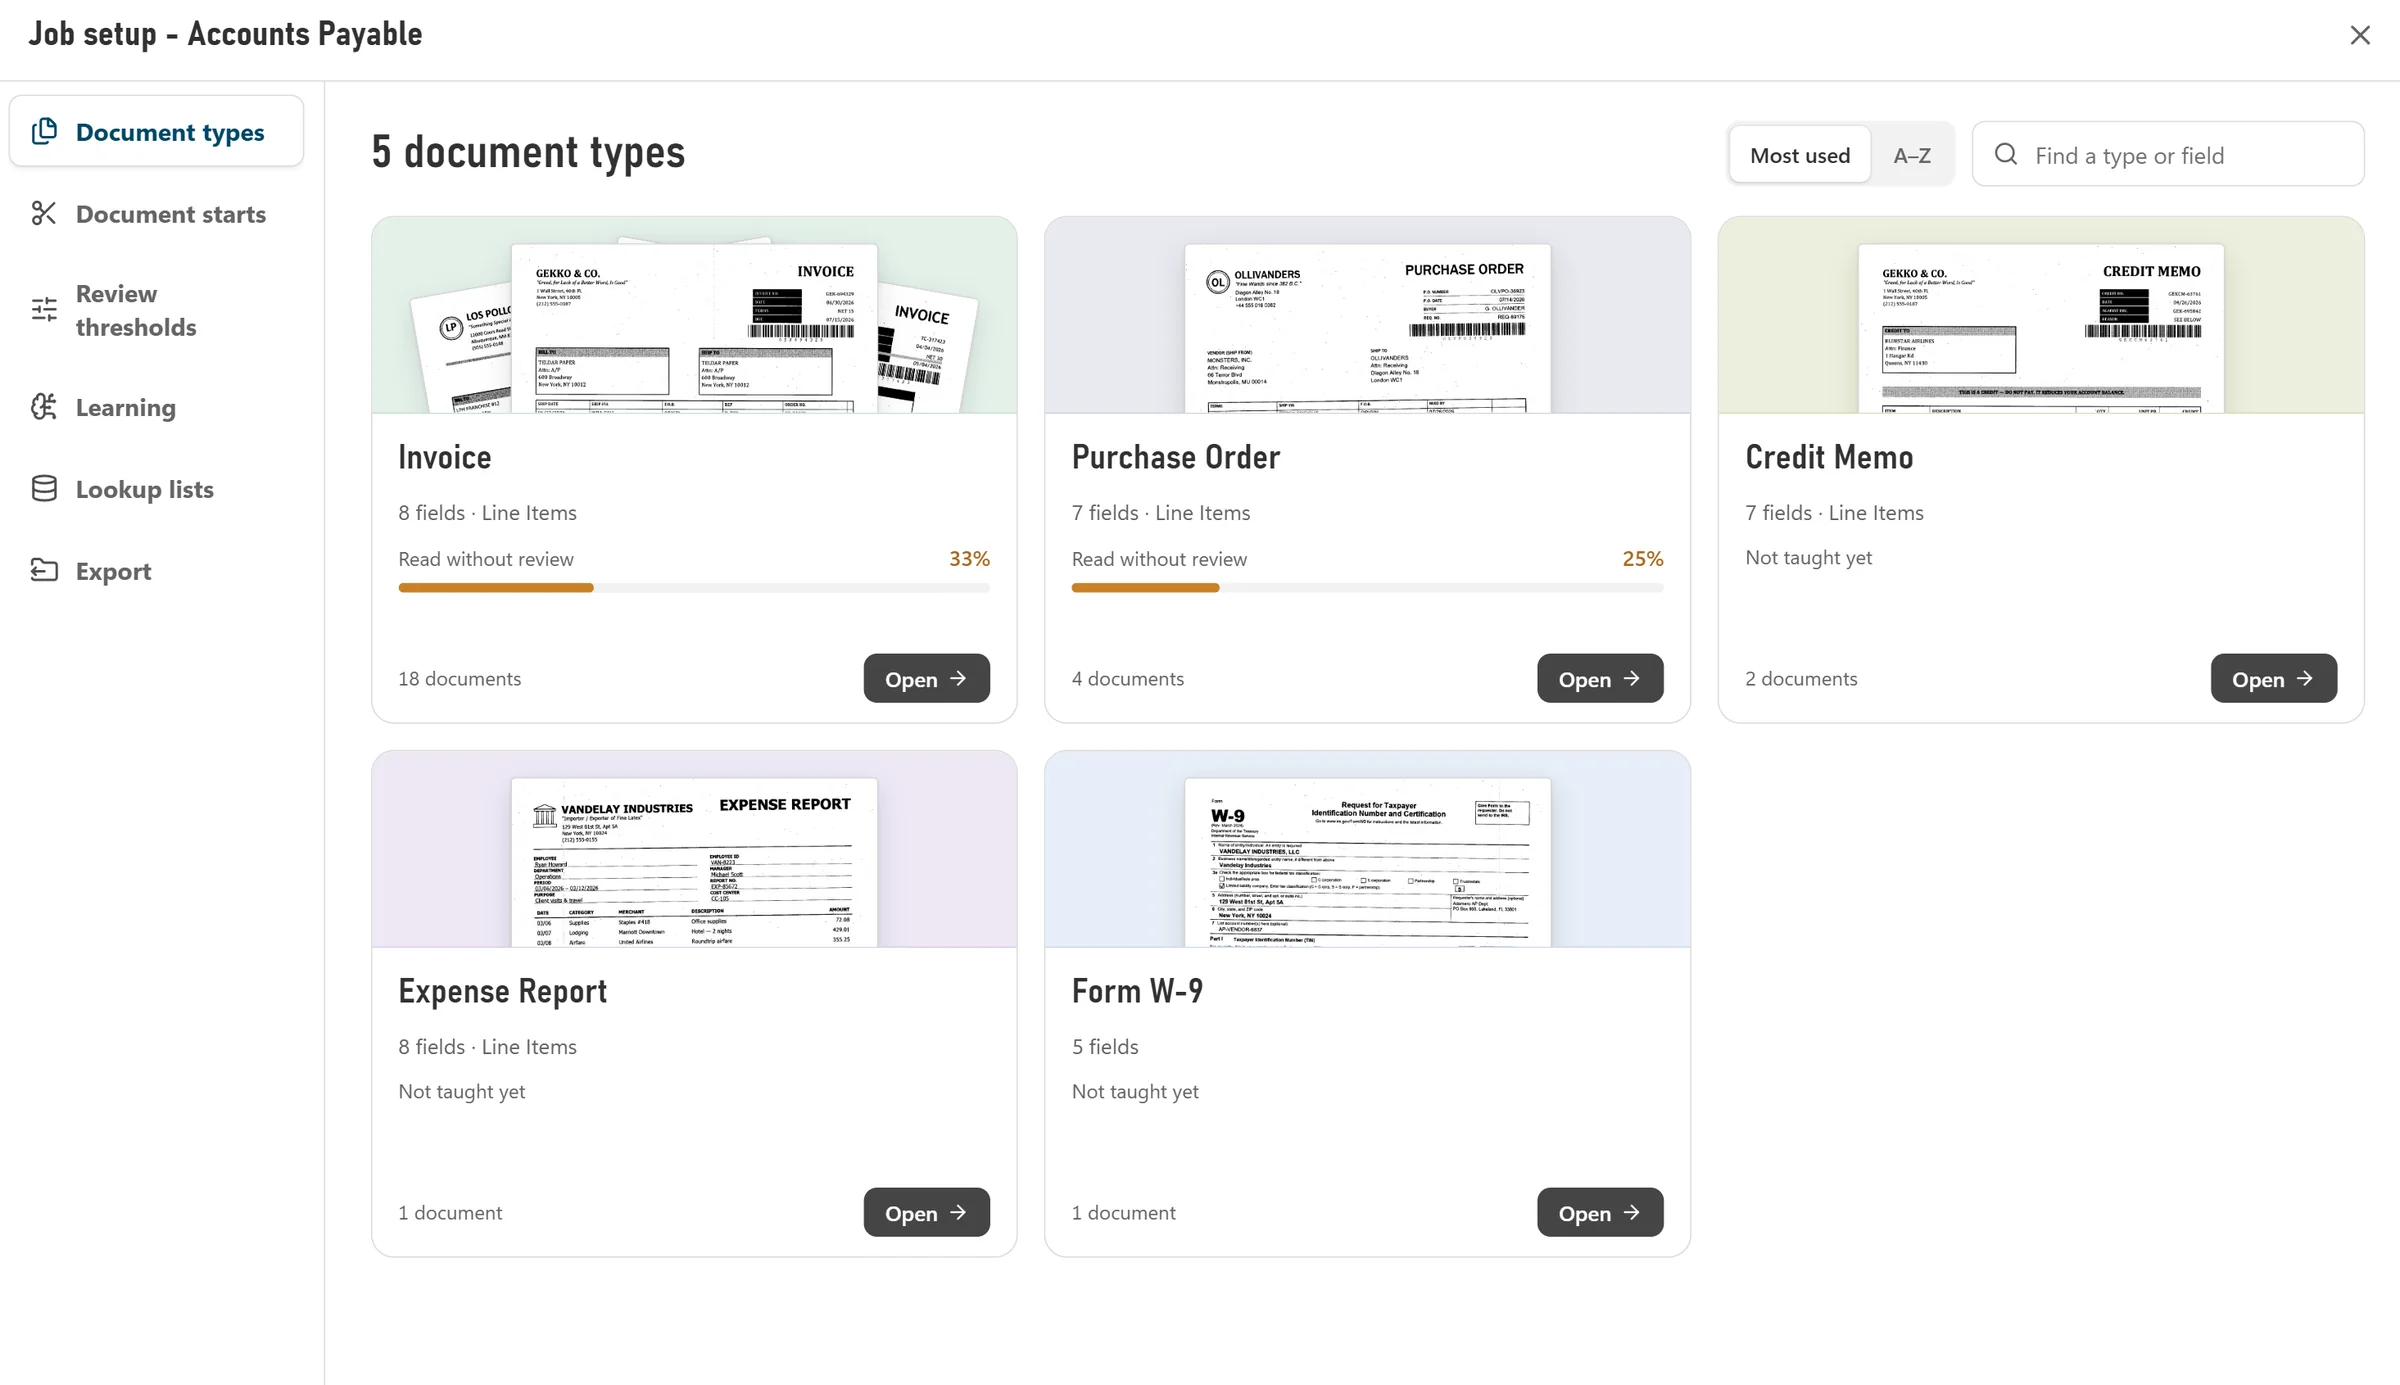The width and height of the screenshot is (2400, 1385).
Task: Select the Document types sidebar item
Action: [156, 131]
